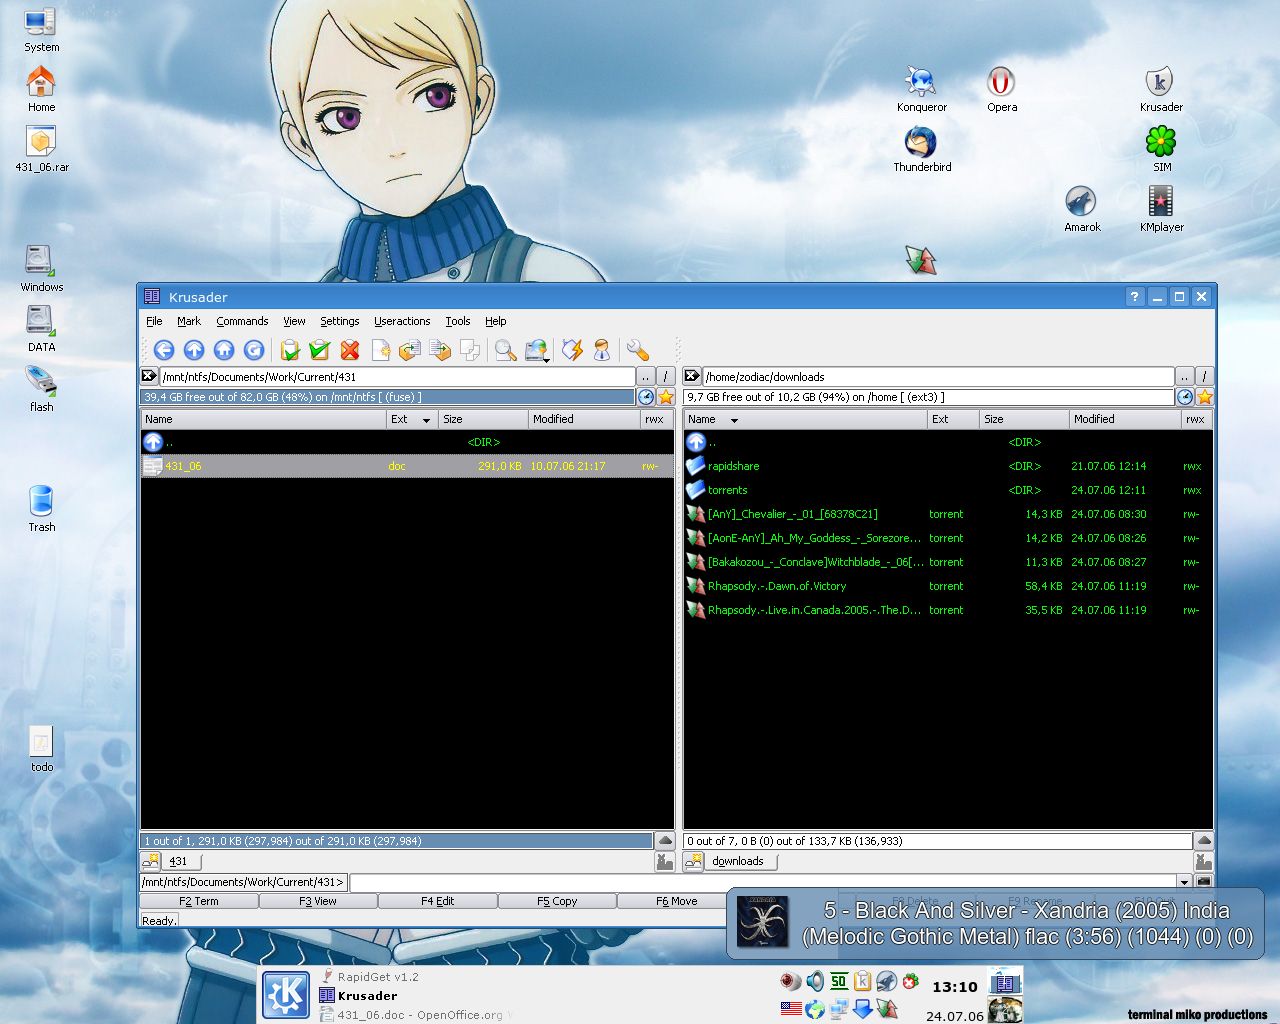Open the KDE K menu button

pyautogui.click(x=285, y=995)
